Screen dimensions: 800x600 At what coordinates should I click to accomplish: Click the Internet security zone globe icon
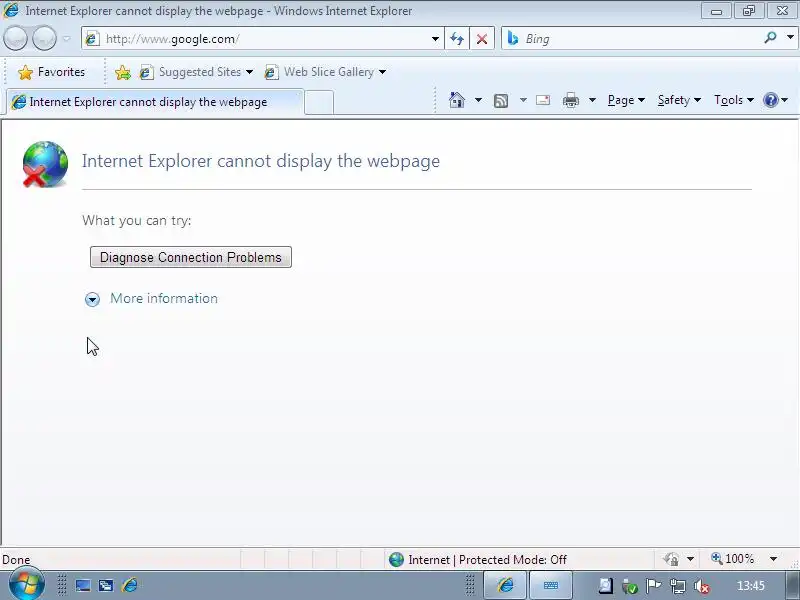click(x=396, y=560)
